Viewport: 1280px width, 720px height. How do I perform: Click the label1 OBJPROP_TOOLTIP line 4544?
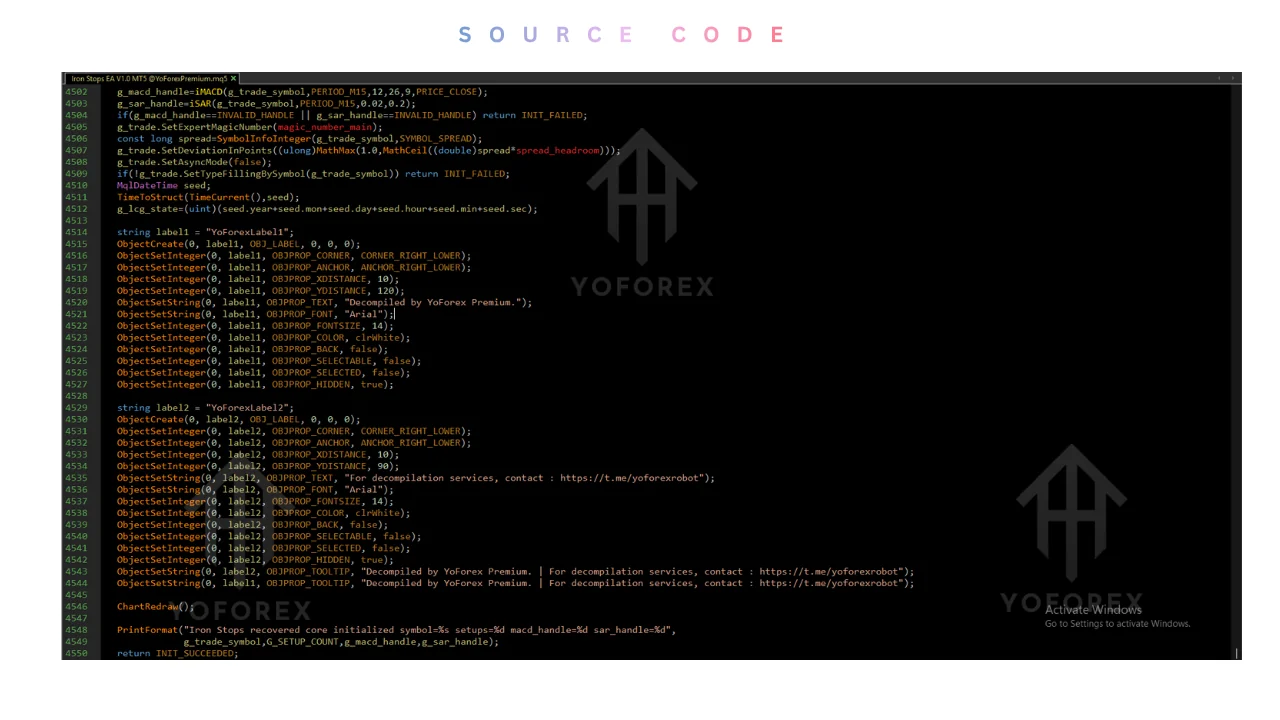[515, 584]
